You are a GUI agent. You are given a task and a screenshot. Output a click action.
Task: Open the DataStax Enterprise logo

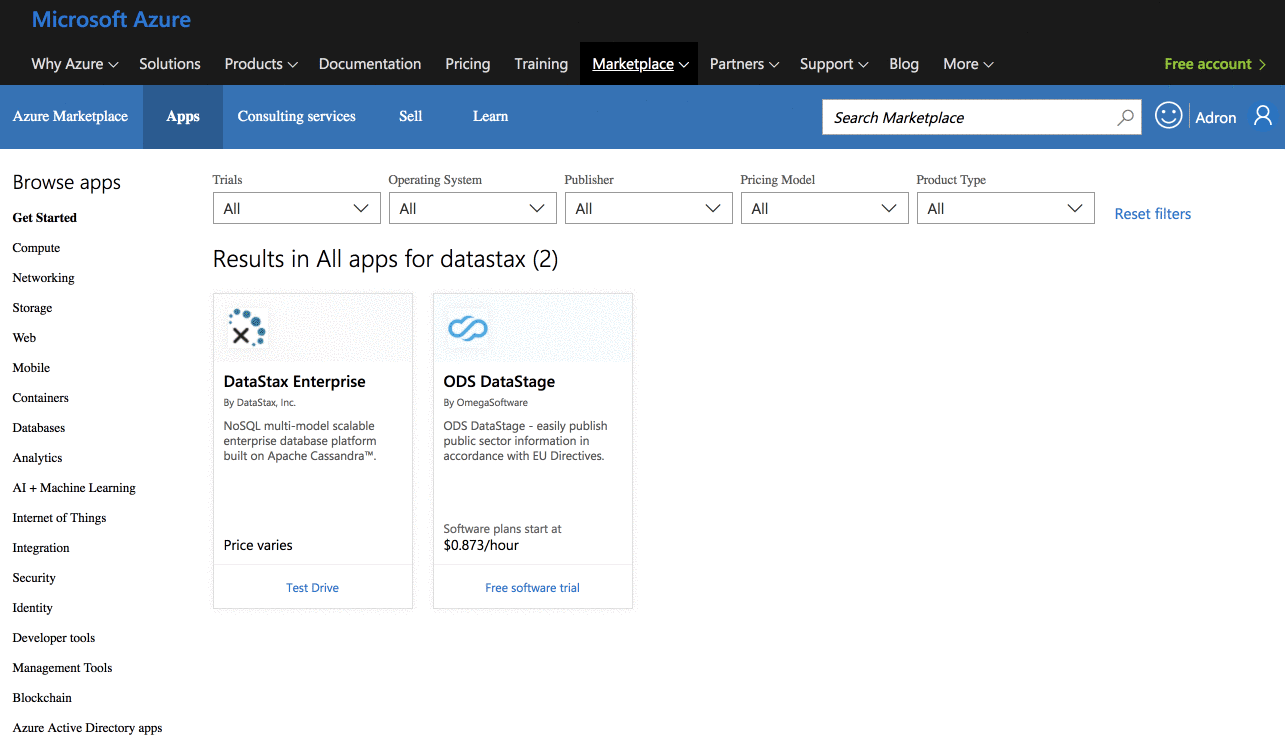coord(245,327)
